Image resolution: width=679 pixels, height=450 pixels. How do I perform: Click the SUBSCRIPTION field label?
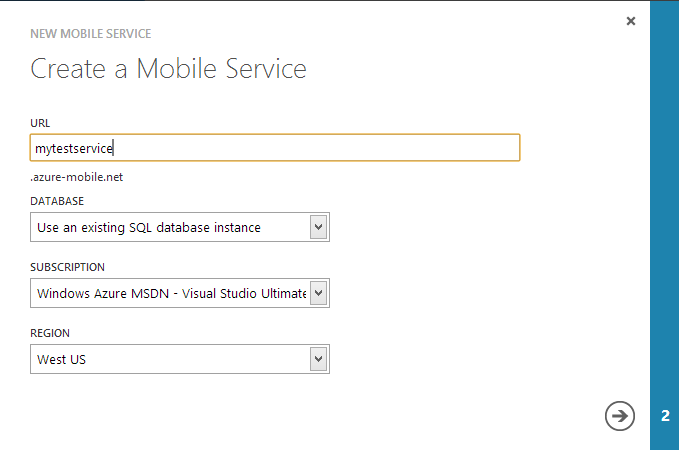[x=67, y=267]
